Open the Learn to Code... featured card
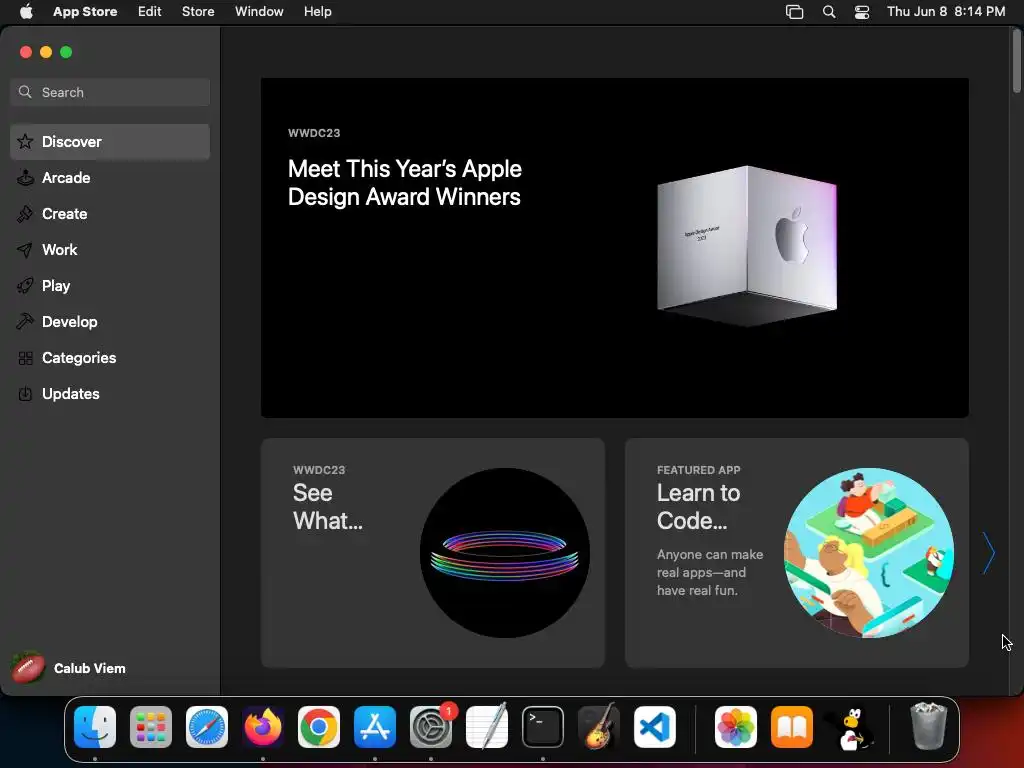This screenshot has height=768, width=1024. (x=797, y=552)
